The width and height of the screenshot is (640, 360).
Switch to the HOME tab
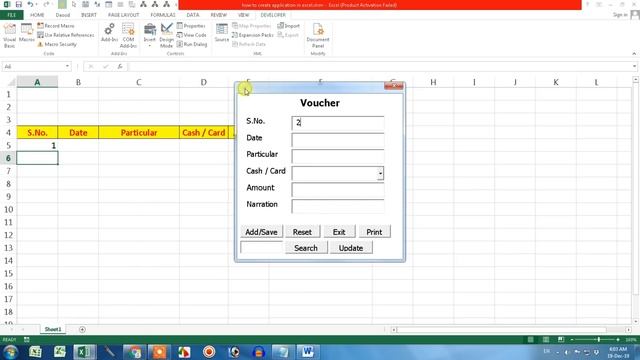tap(37, 15)
